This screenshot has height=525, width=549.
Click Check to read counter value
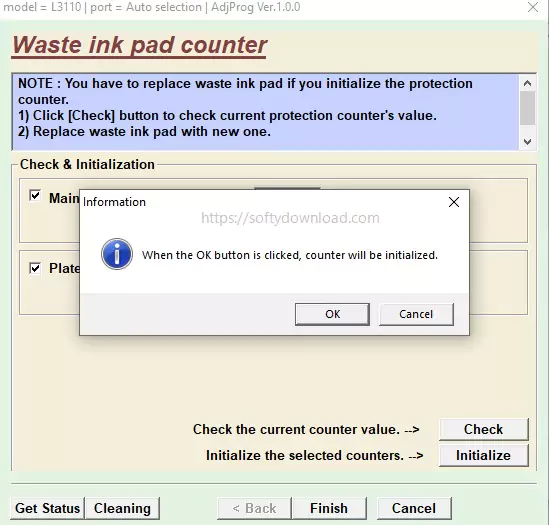(484, 429)
